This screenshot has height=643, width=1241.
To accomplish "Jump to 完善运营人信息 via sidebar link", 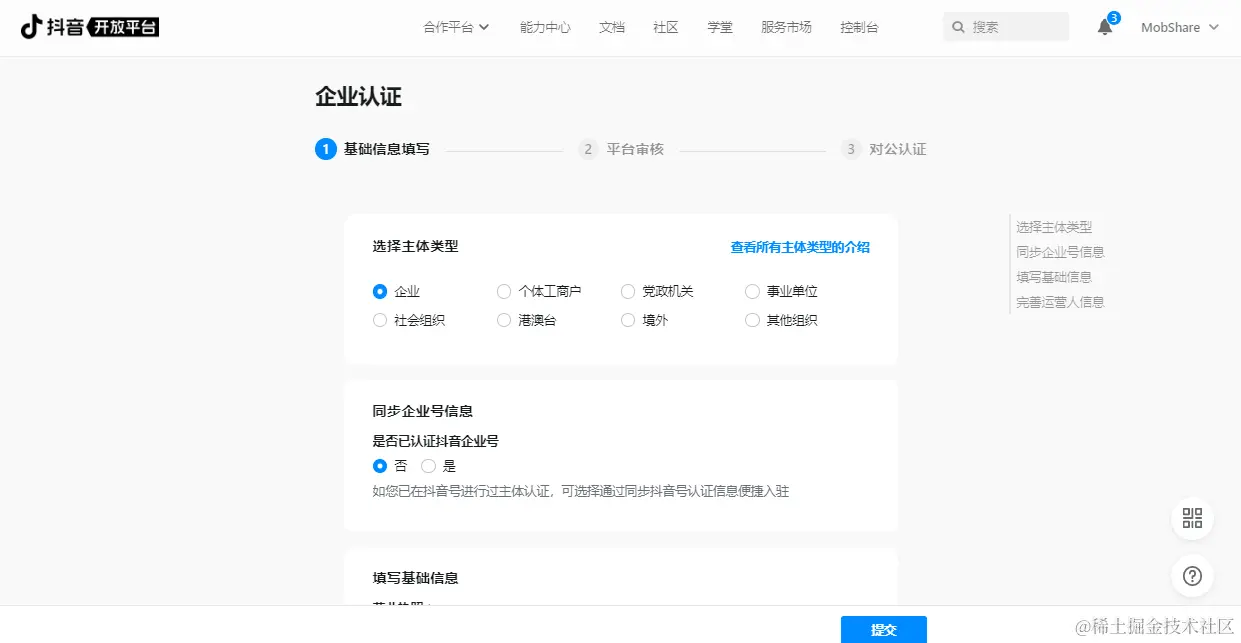I will [x=1059, y=302].
